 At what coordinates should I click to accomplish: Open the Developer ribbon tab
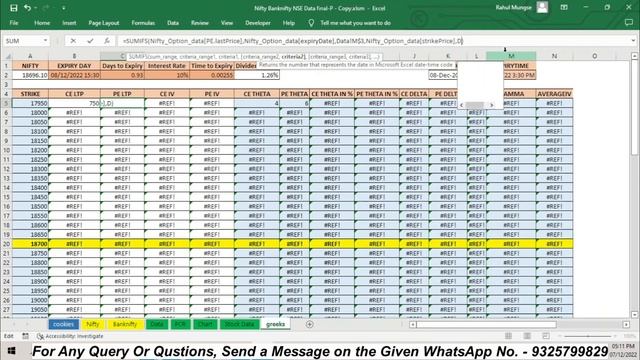[258, 23]
